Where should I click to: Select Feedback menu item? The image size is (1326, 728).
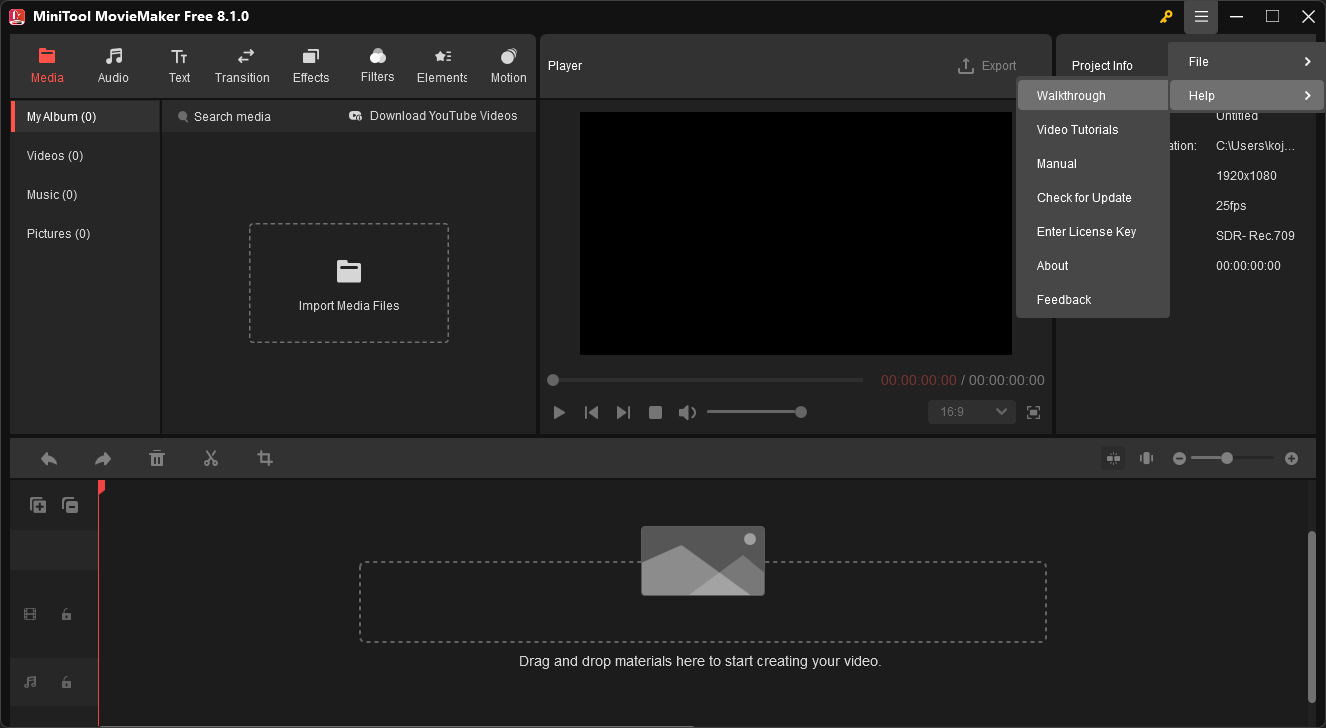tap(1093, 300)
